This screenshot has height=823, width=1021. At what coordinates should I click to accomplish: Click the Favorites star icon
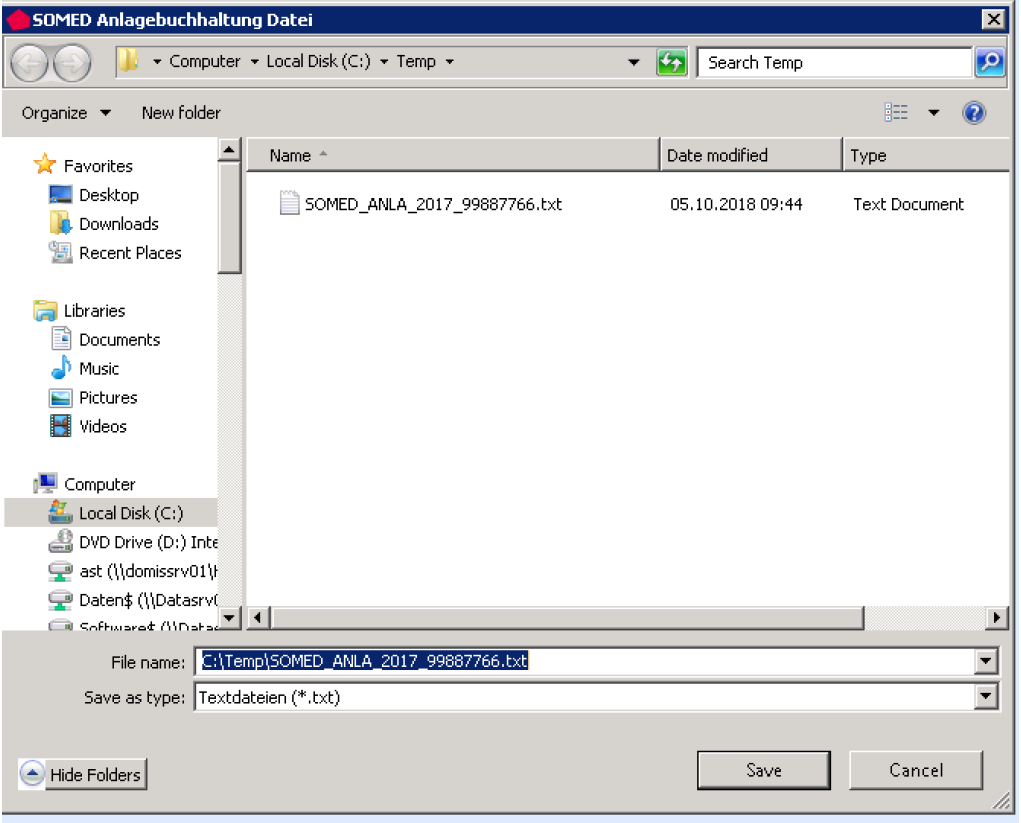[44, 164]
